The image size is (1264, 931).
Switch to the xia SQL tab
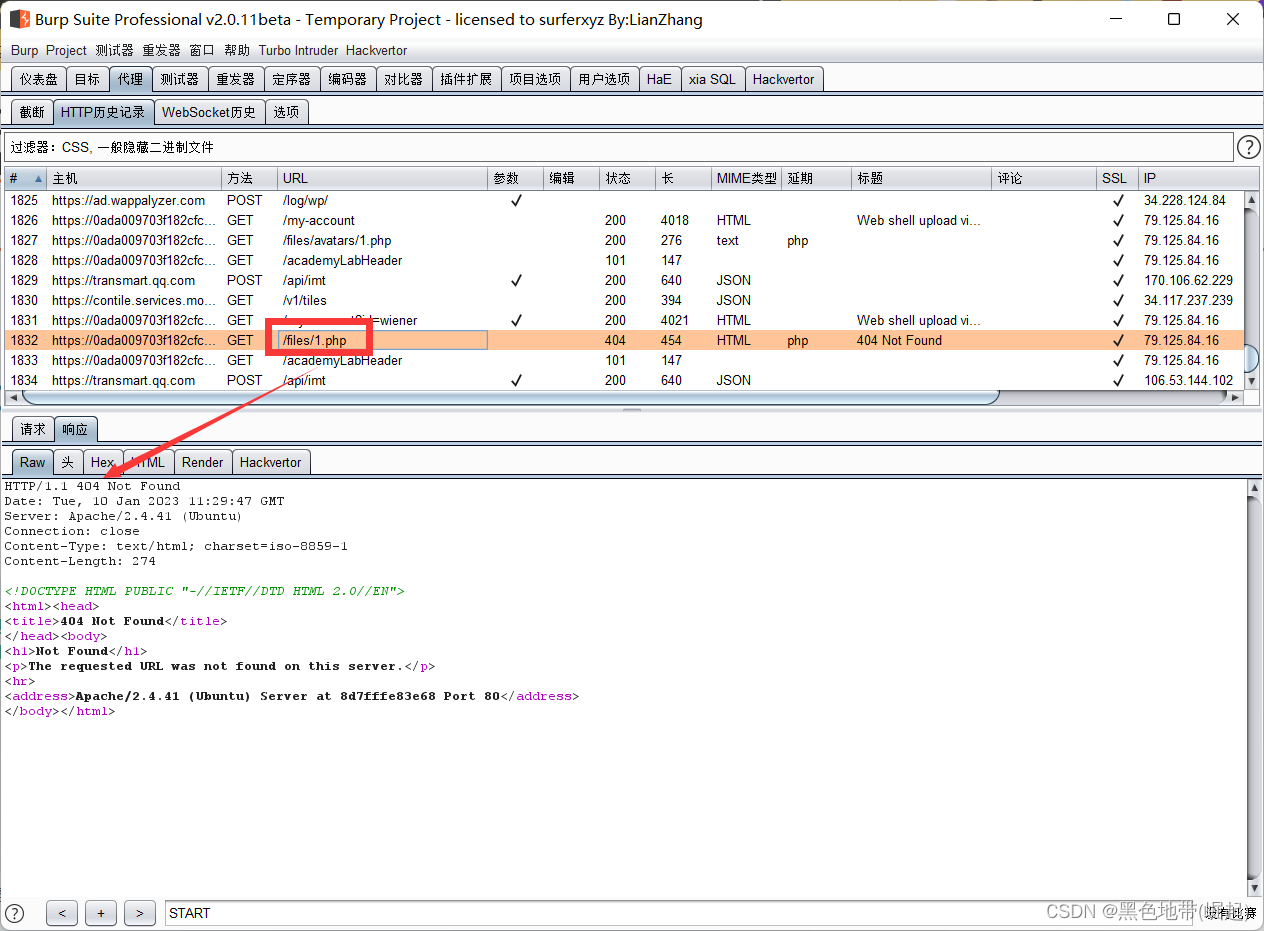click(712, 79)
